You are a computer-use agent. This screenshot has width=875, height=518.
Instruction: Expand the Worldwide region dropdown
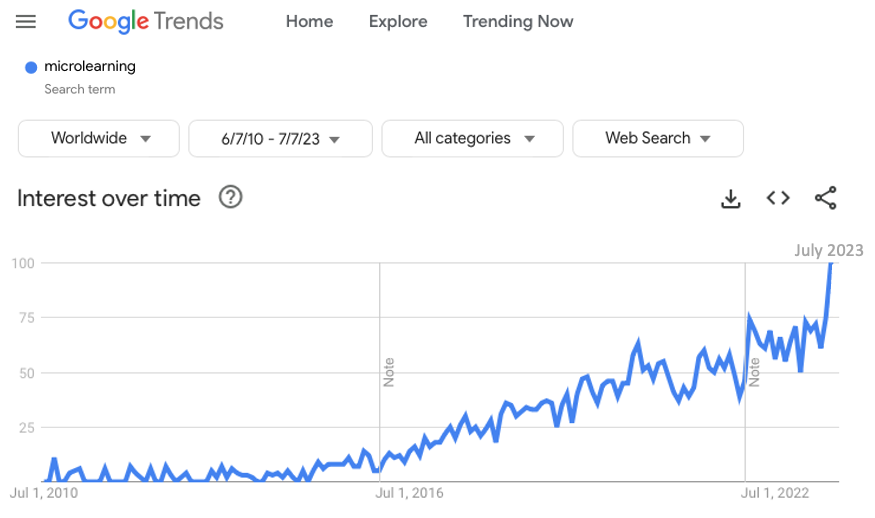[99, 138]
